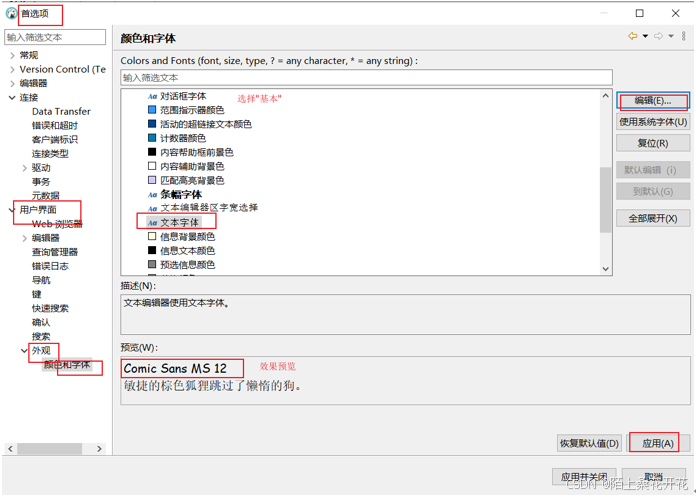The height and width of the screenshot is (498, 696).
Task: Click the 编辑(E)... button
Action: pos(652,101)
